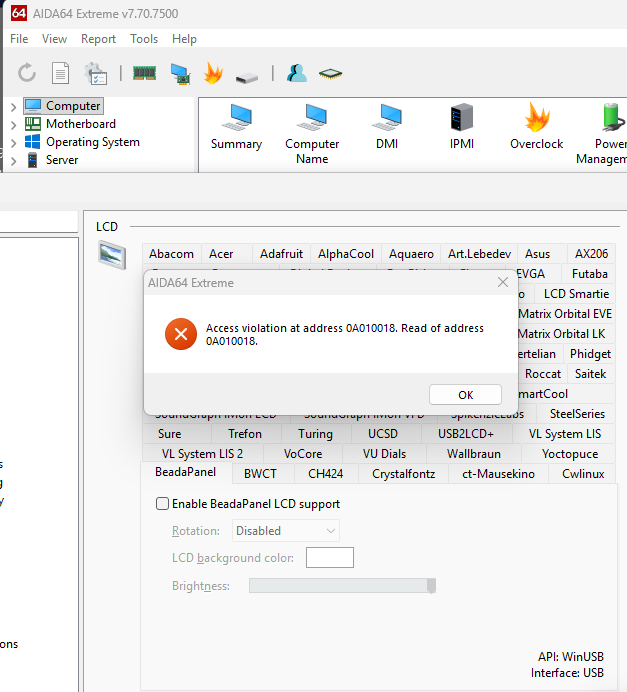Click the LCD background color swatch

click(330, 557)
